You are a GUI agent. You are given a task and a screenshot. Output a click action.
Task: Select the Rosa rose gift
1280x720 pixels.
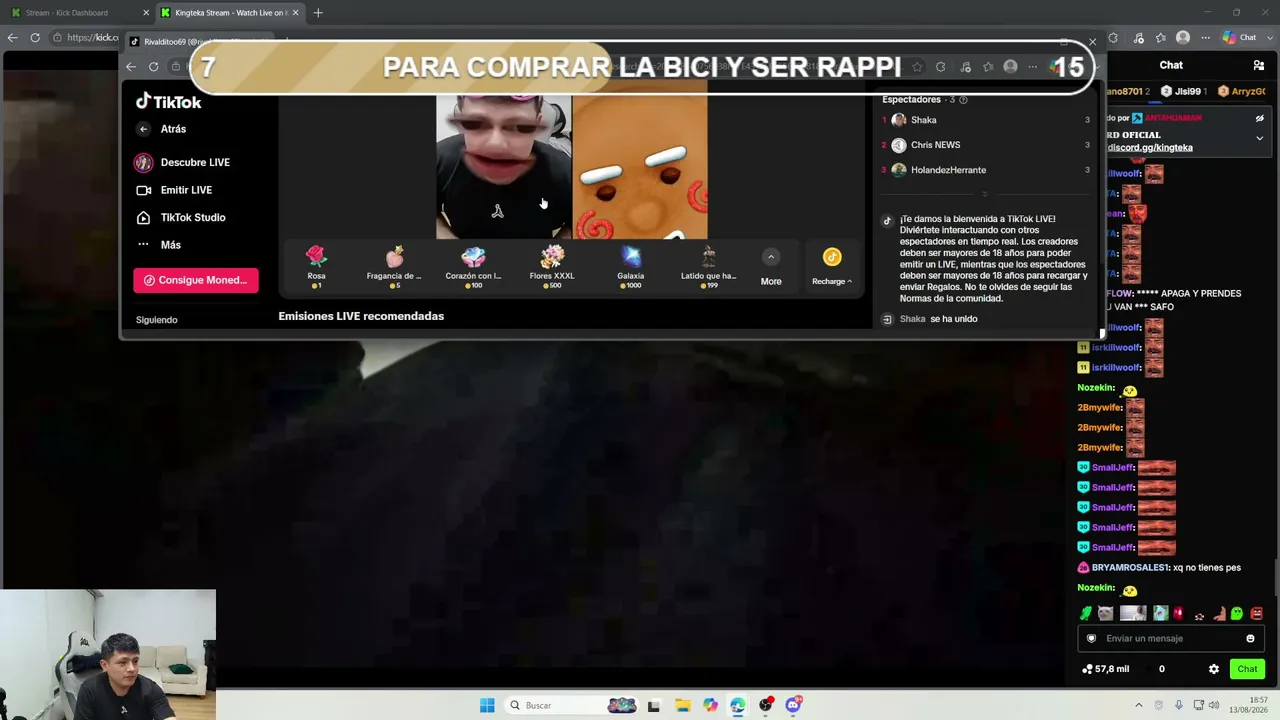coord(316,266)
